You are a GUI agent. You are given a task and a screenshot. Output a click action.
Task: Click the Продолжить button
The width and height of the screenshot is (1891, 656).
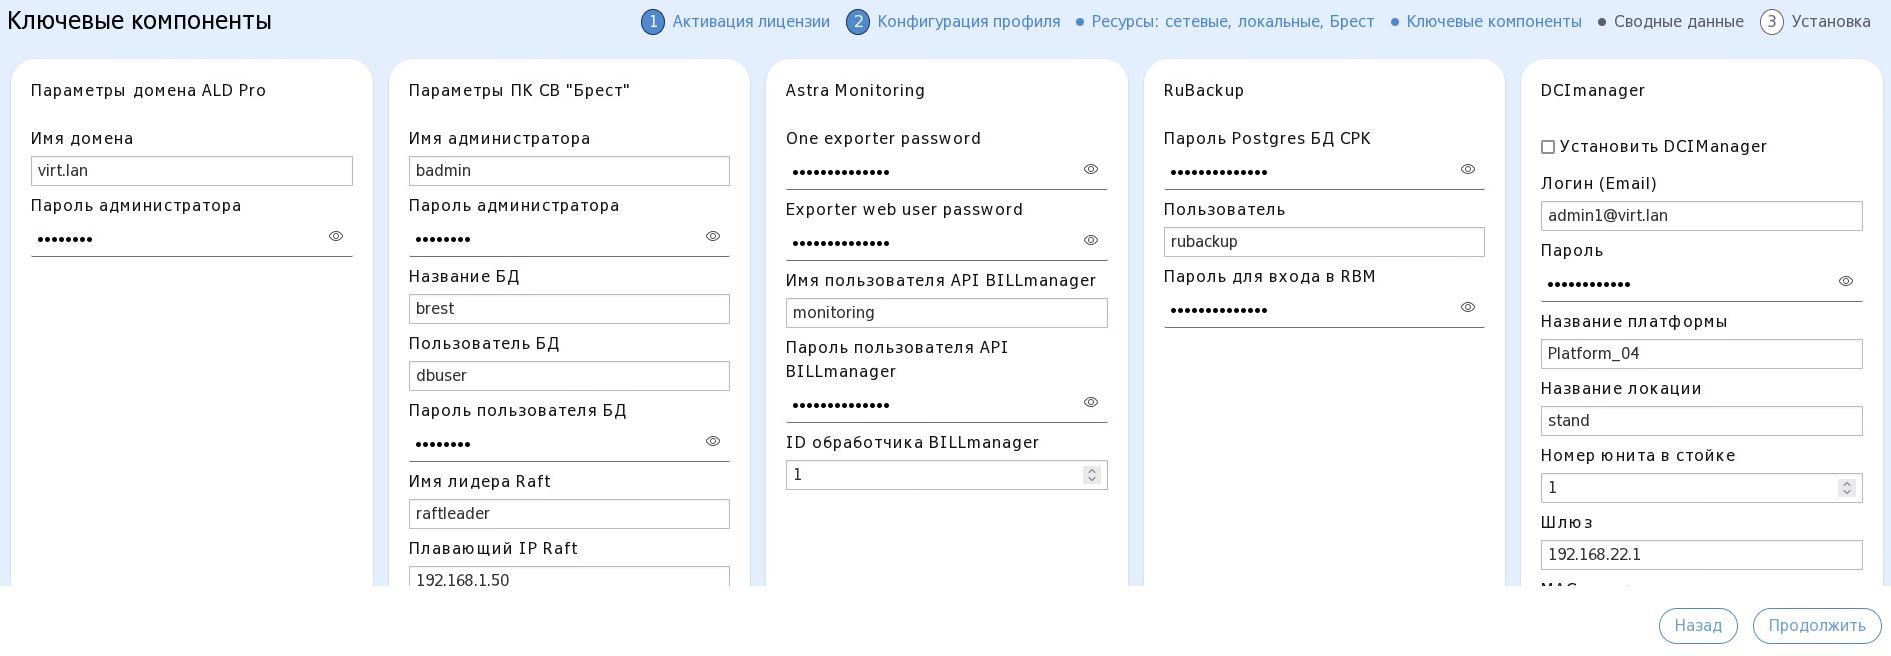(1817, 626)
